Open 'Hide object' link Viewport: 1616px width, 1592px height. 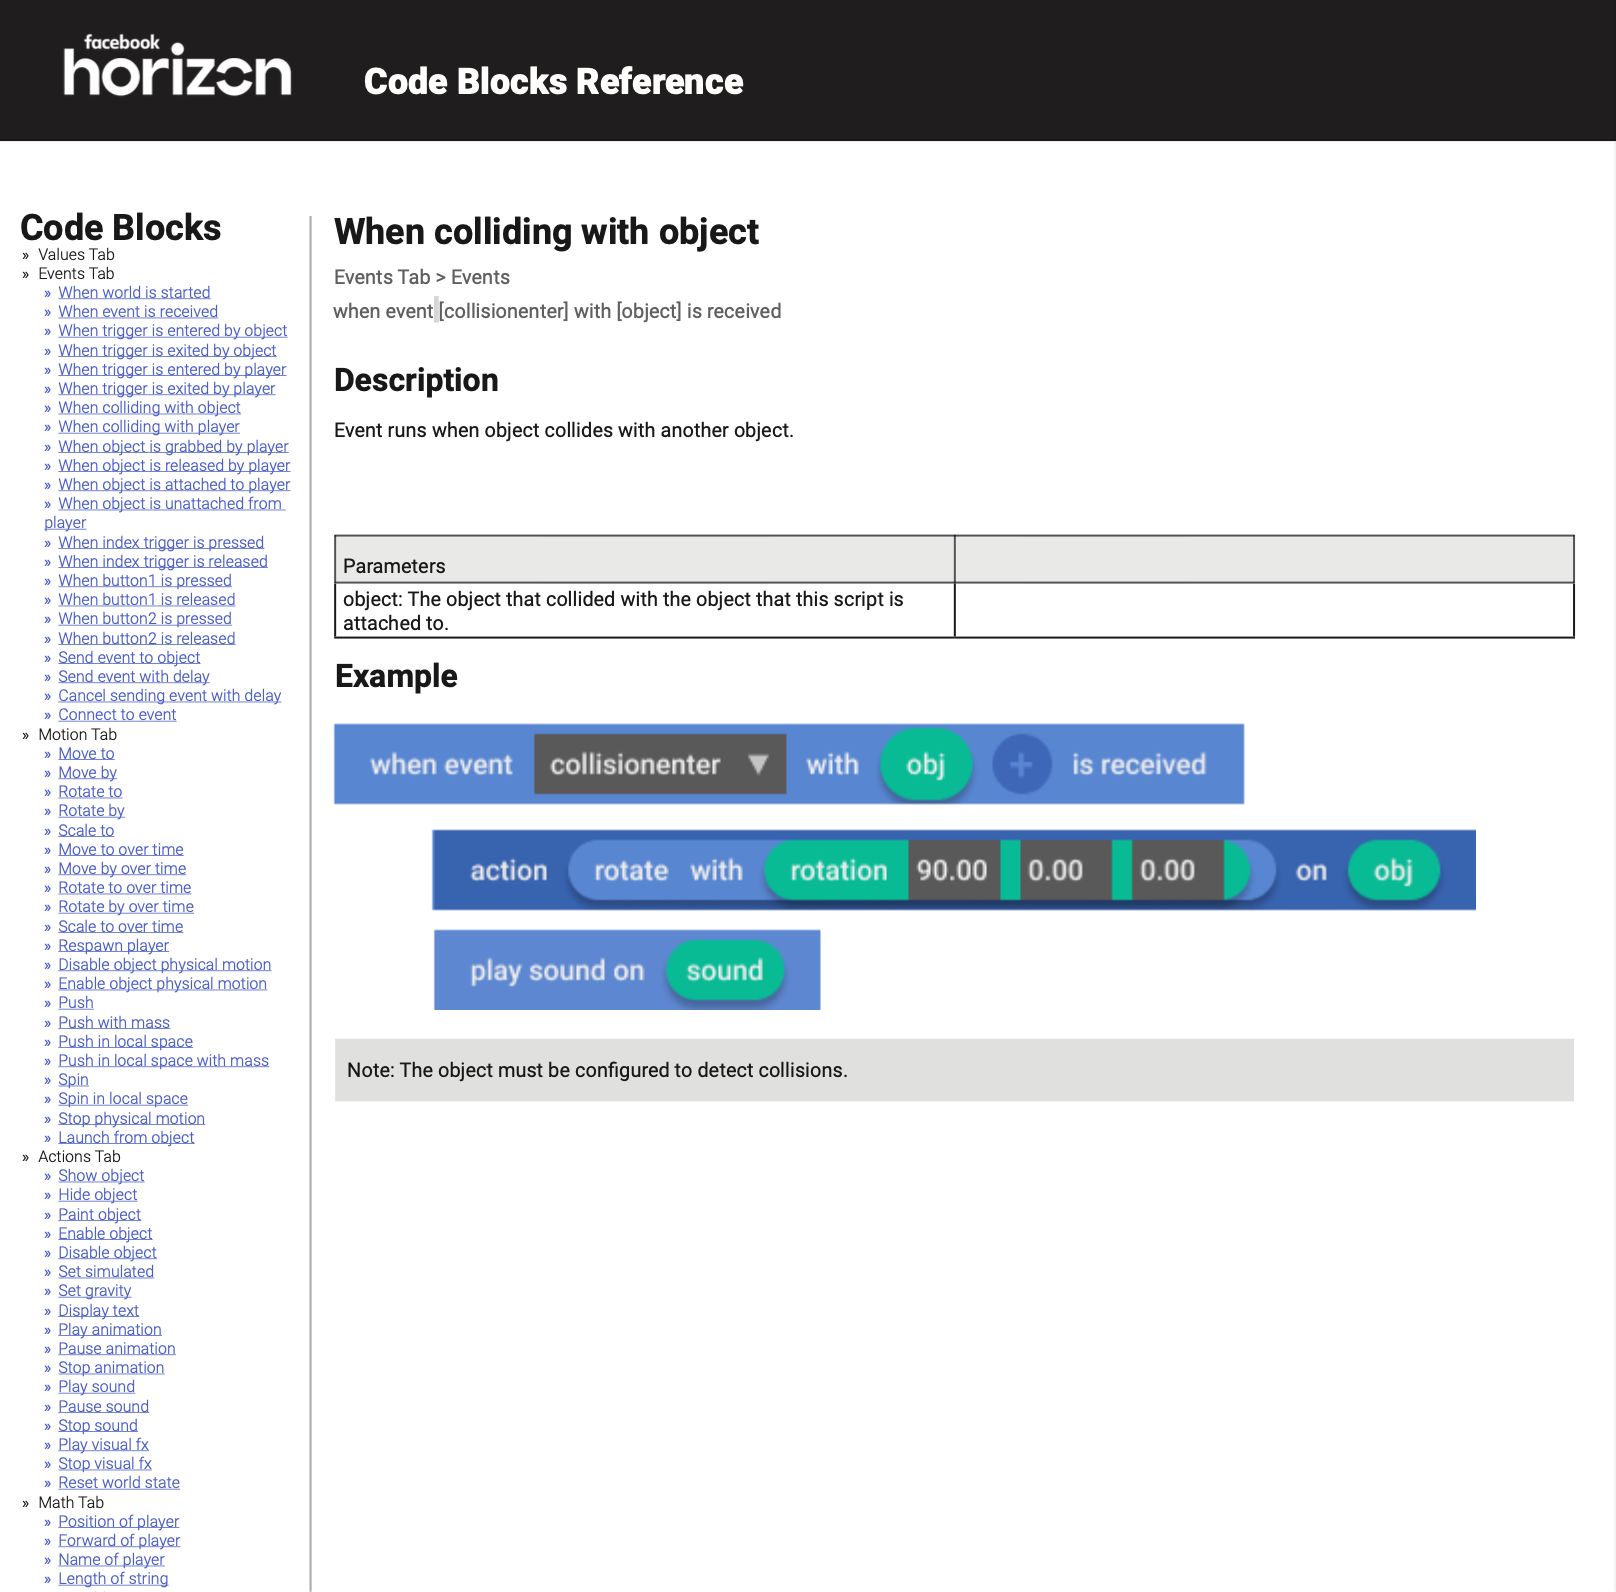[x=98, y=1194]
